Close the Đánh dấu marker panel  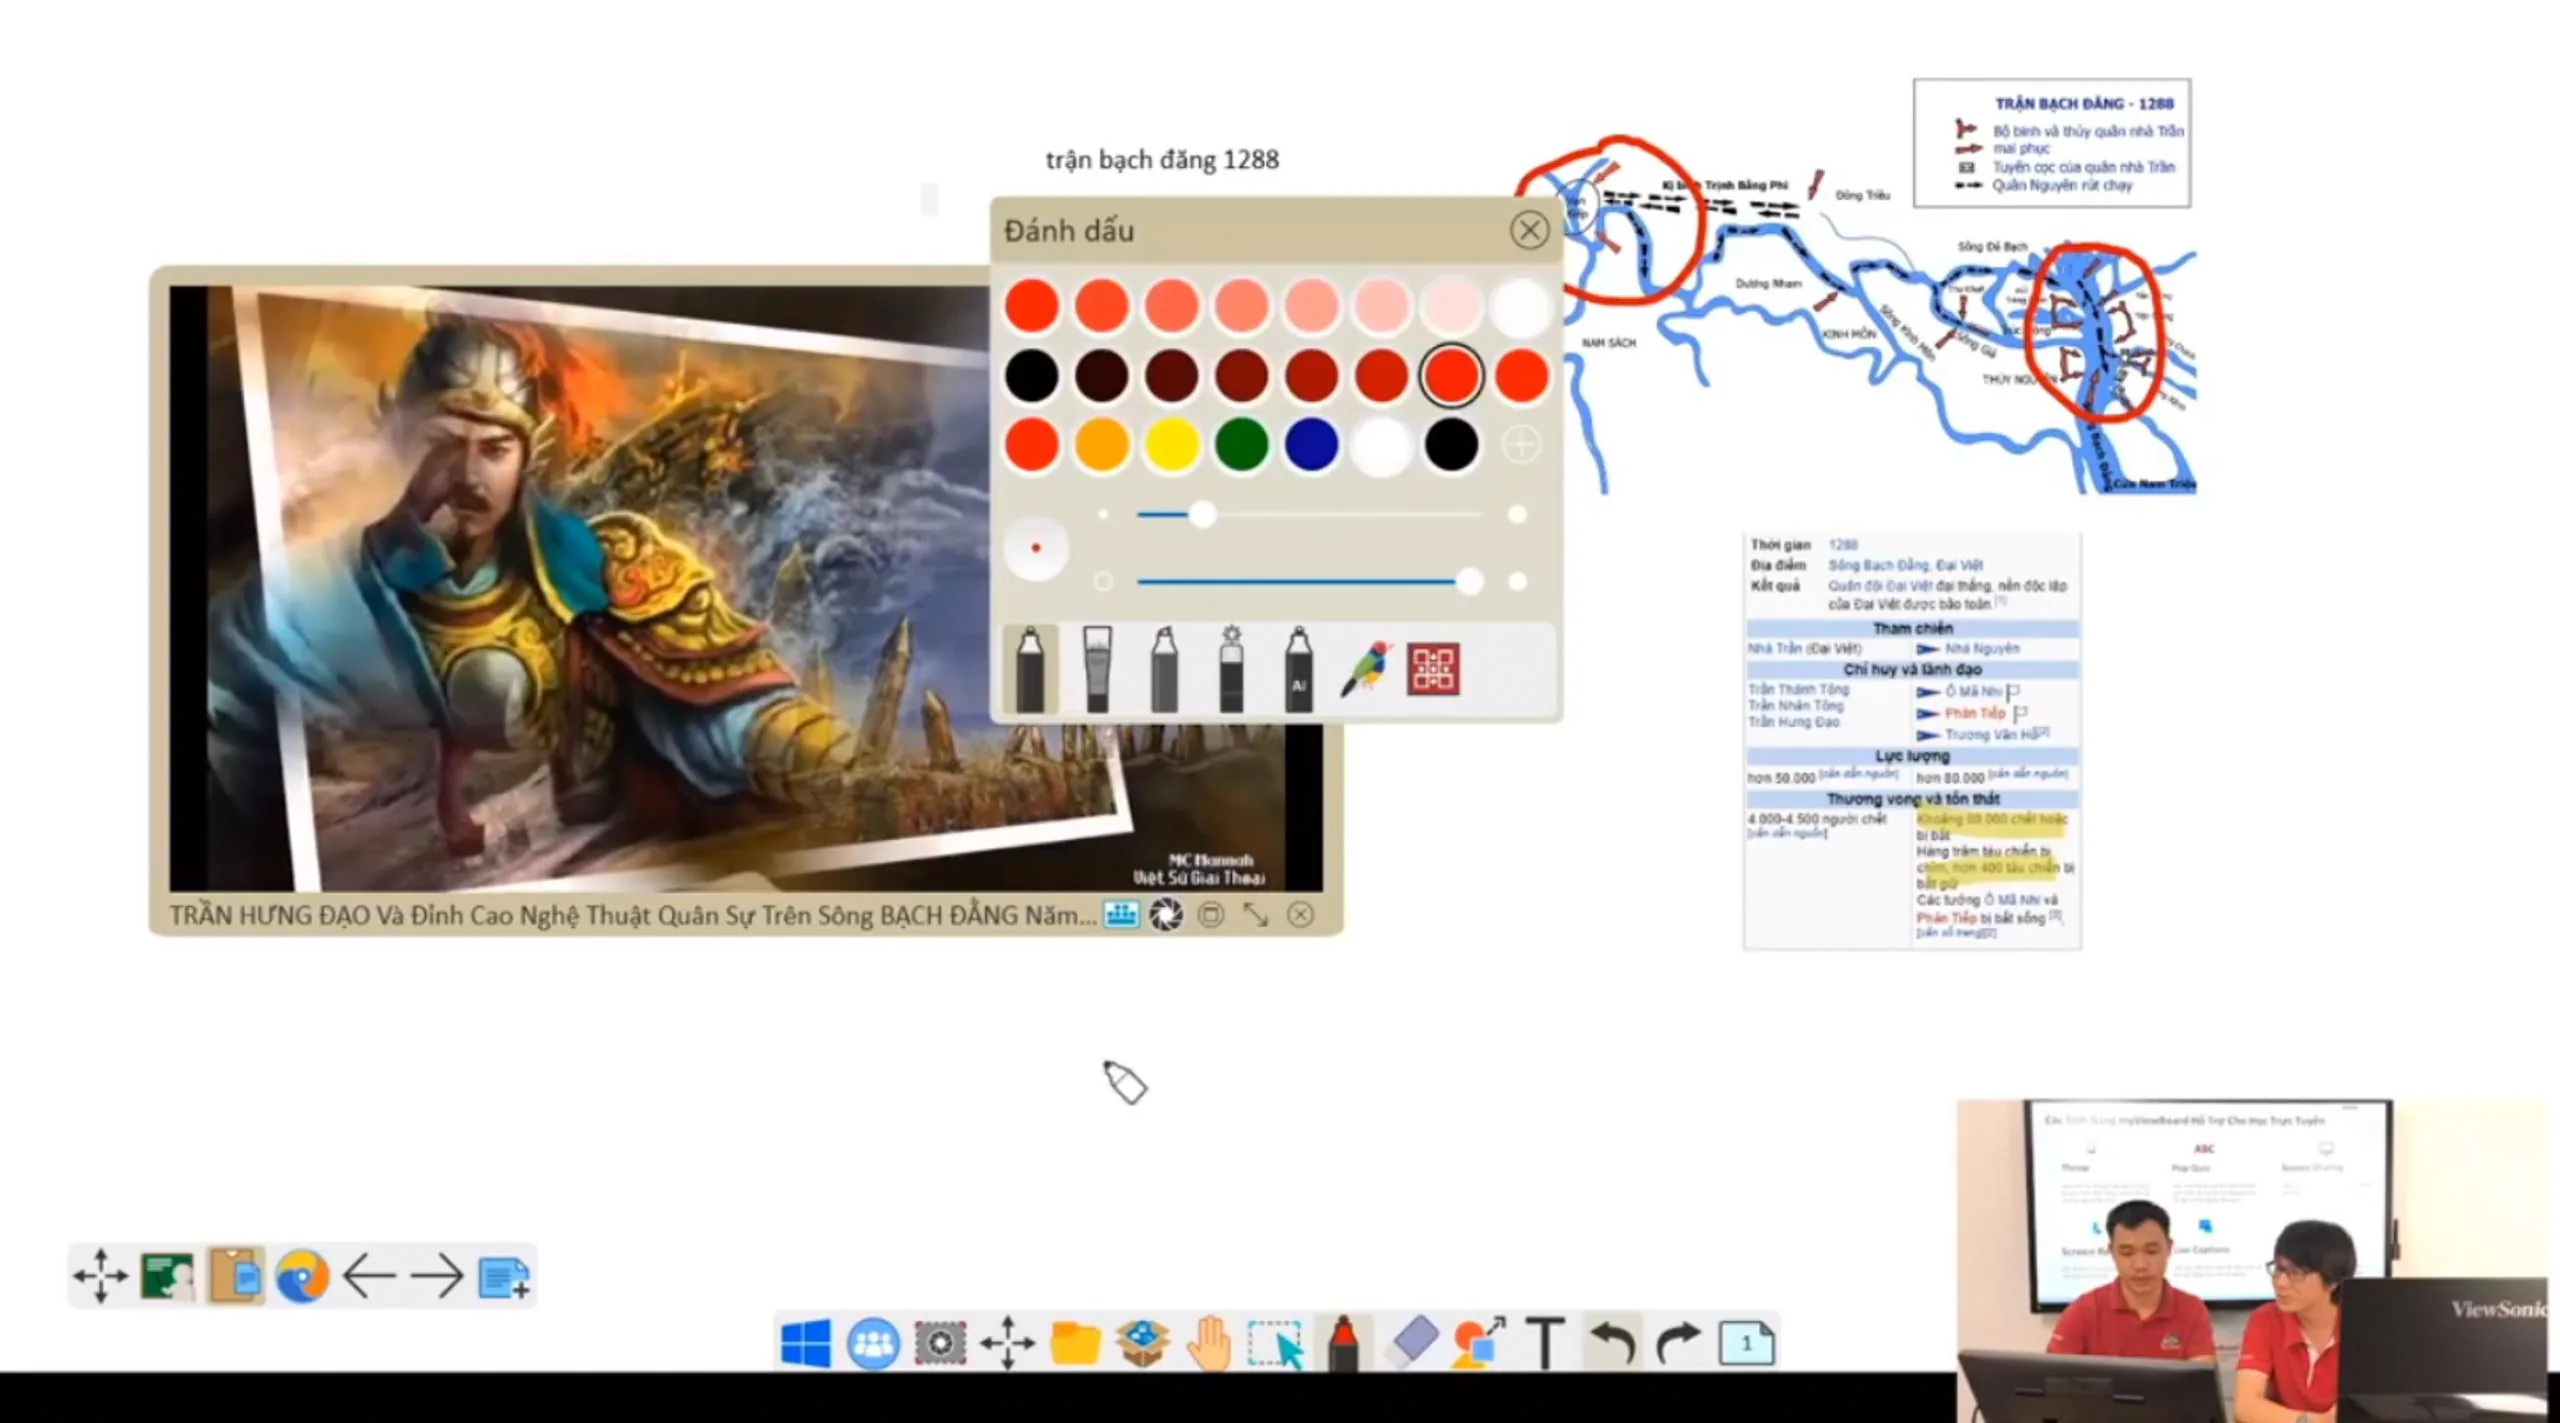click(1529, 230)
